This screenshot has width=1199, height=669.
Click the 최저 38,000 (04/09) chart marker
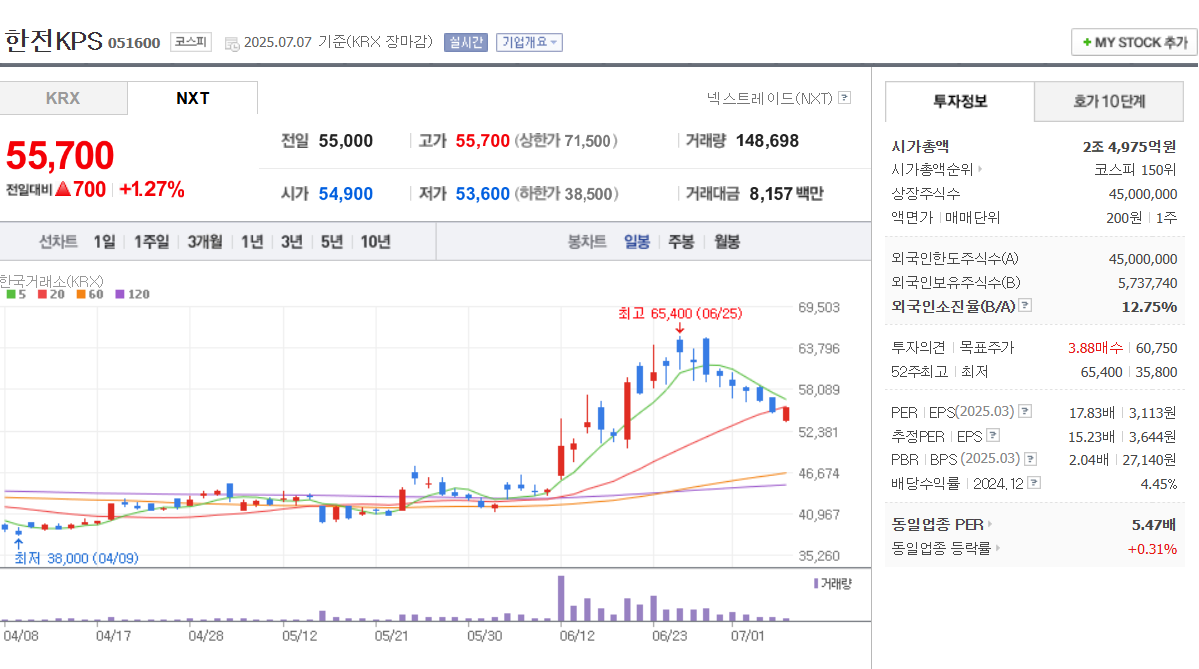point(76,558)
